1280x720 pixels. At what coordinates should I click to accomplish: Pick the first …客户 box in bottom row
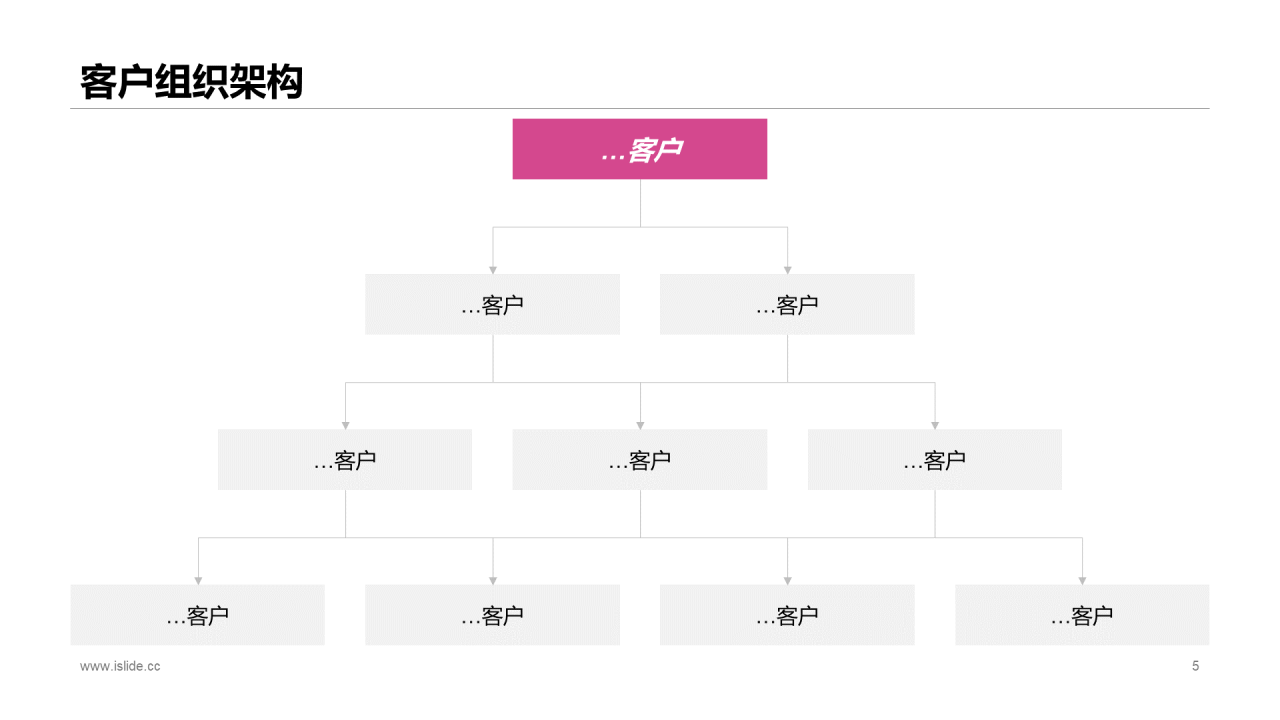[x=198, y=614]
